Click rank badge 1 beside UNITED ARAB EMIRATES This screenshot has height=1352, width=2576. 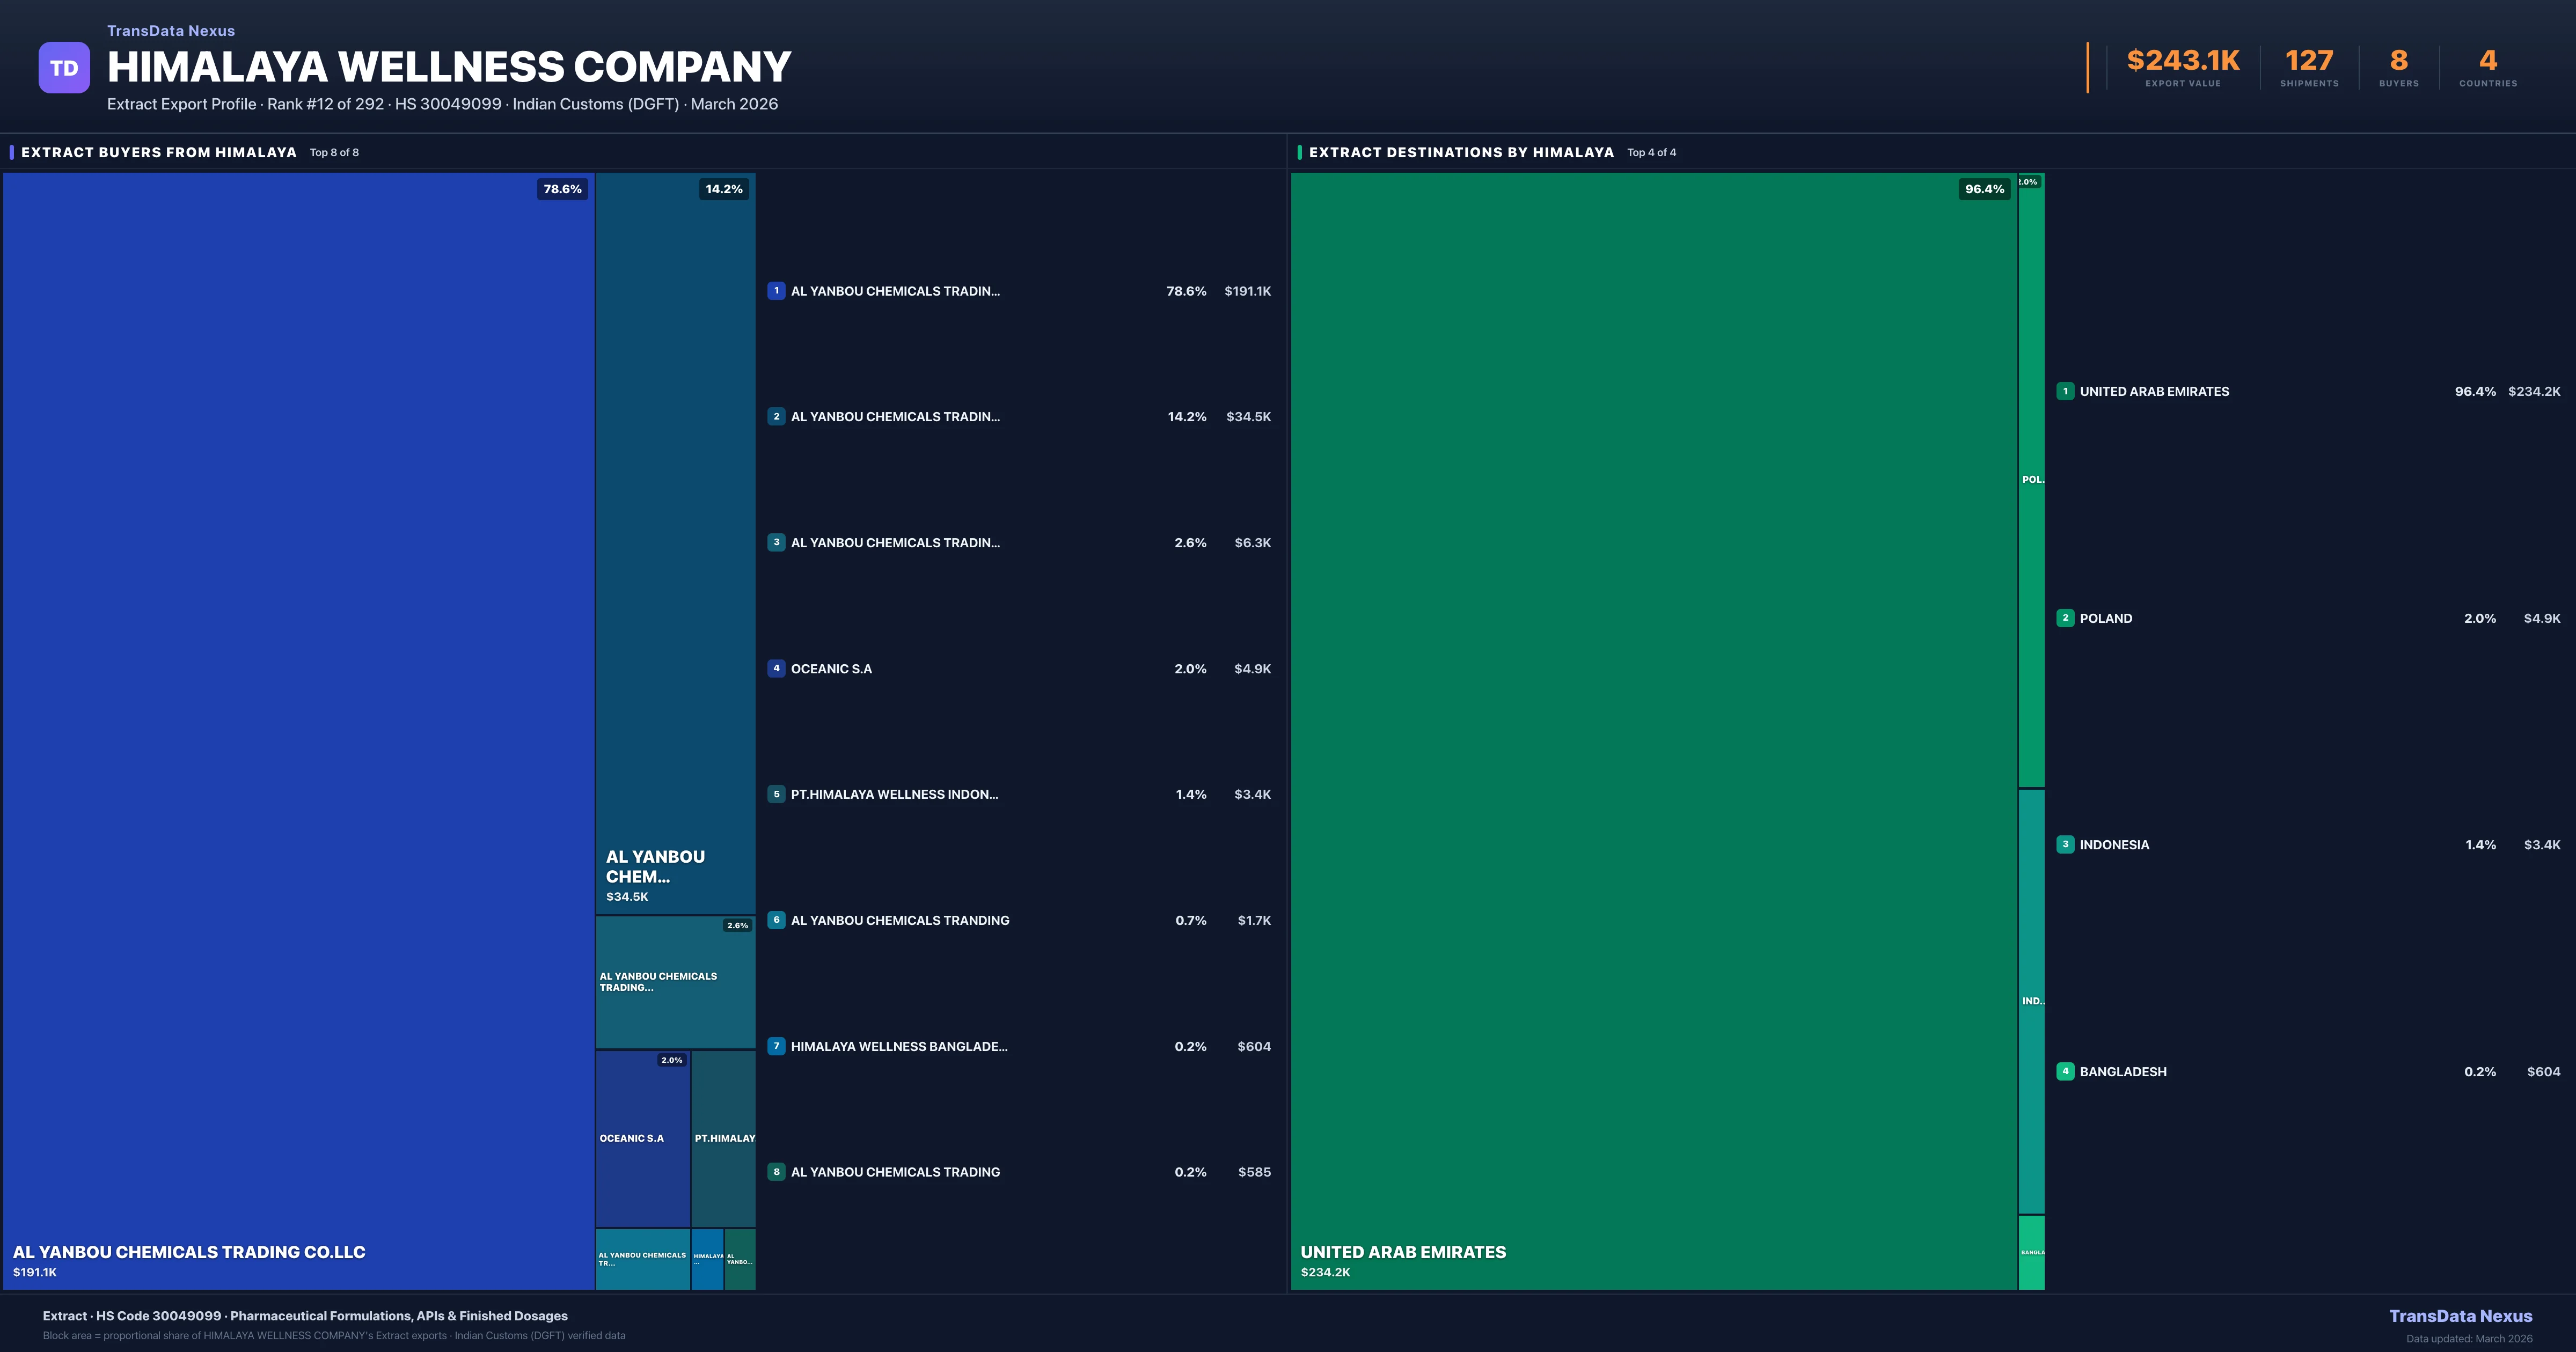(x=2065, y=391)
